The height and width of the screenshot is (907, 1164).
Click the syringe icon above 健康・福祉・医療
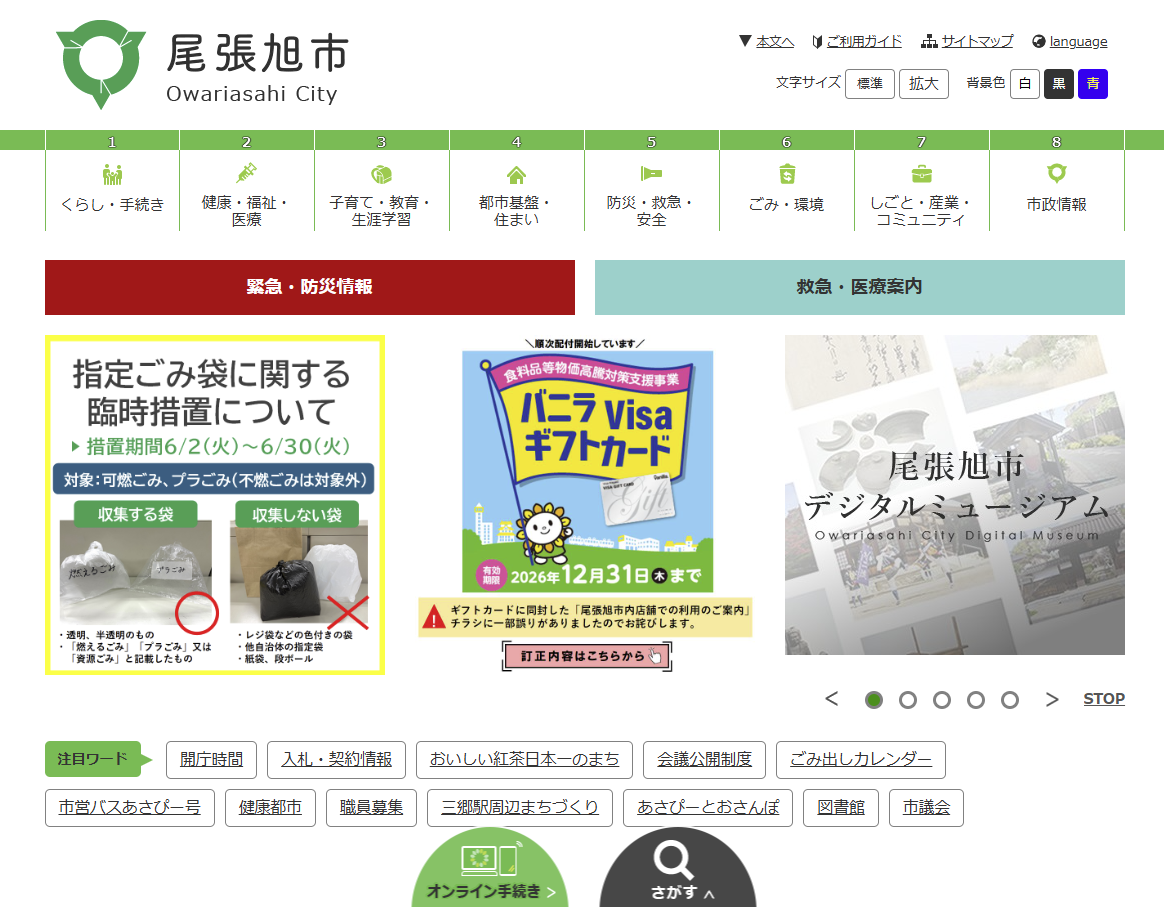pos(246,174)
